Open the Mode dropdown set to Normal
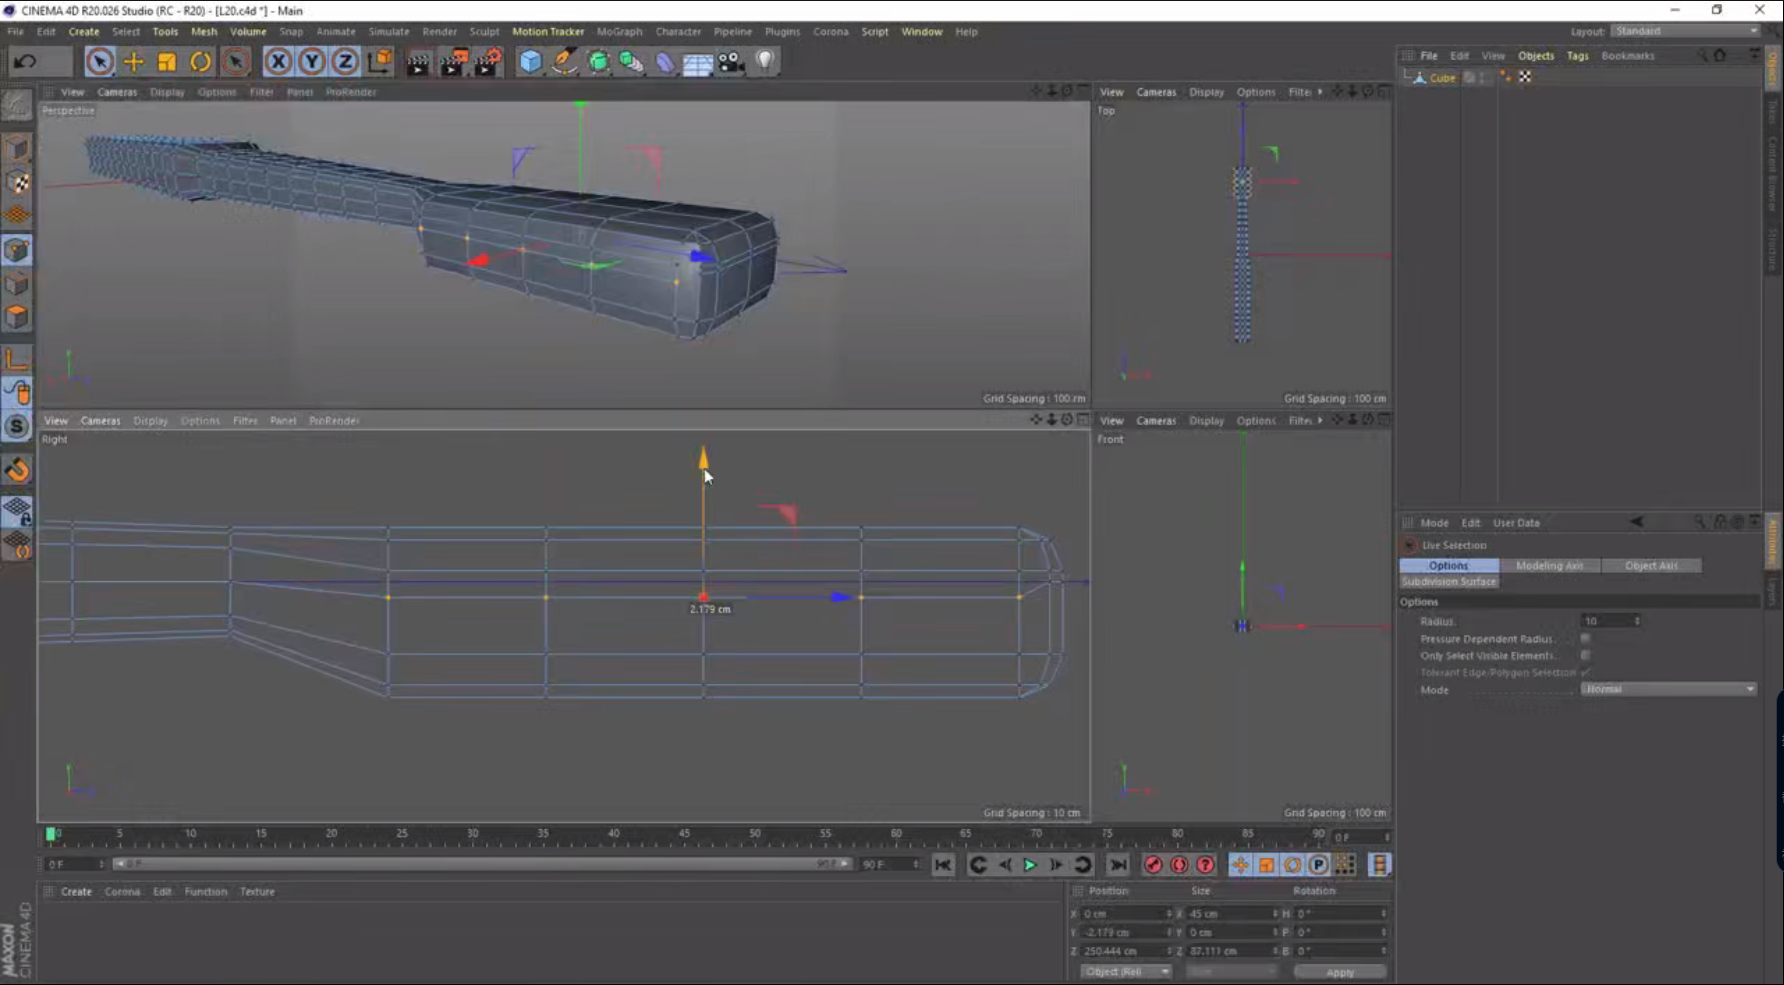 (x=1666, y=689)
